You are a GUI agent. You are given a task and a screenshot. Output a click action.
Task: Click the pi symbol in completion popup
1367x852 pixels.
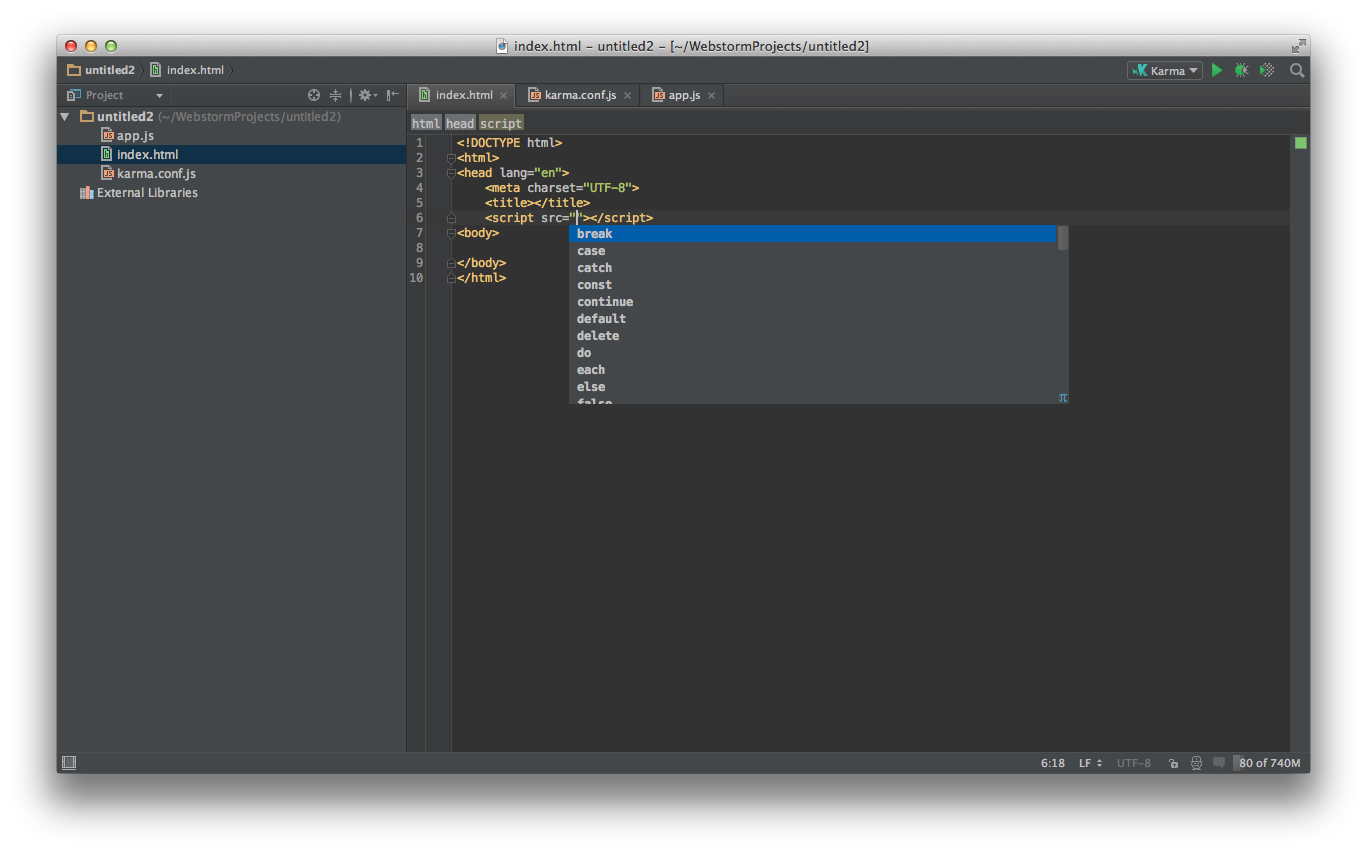(1063, 397)
